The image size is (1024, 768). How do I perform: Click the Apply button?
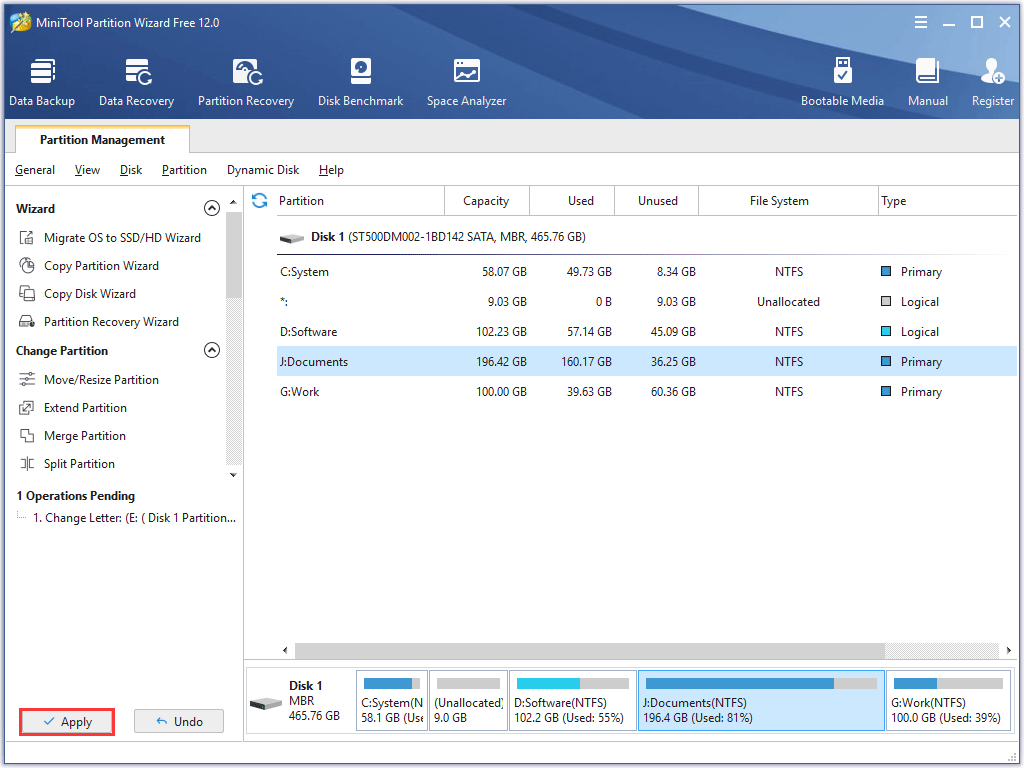coord(67,722)
